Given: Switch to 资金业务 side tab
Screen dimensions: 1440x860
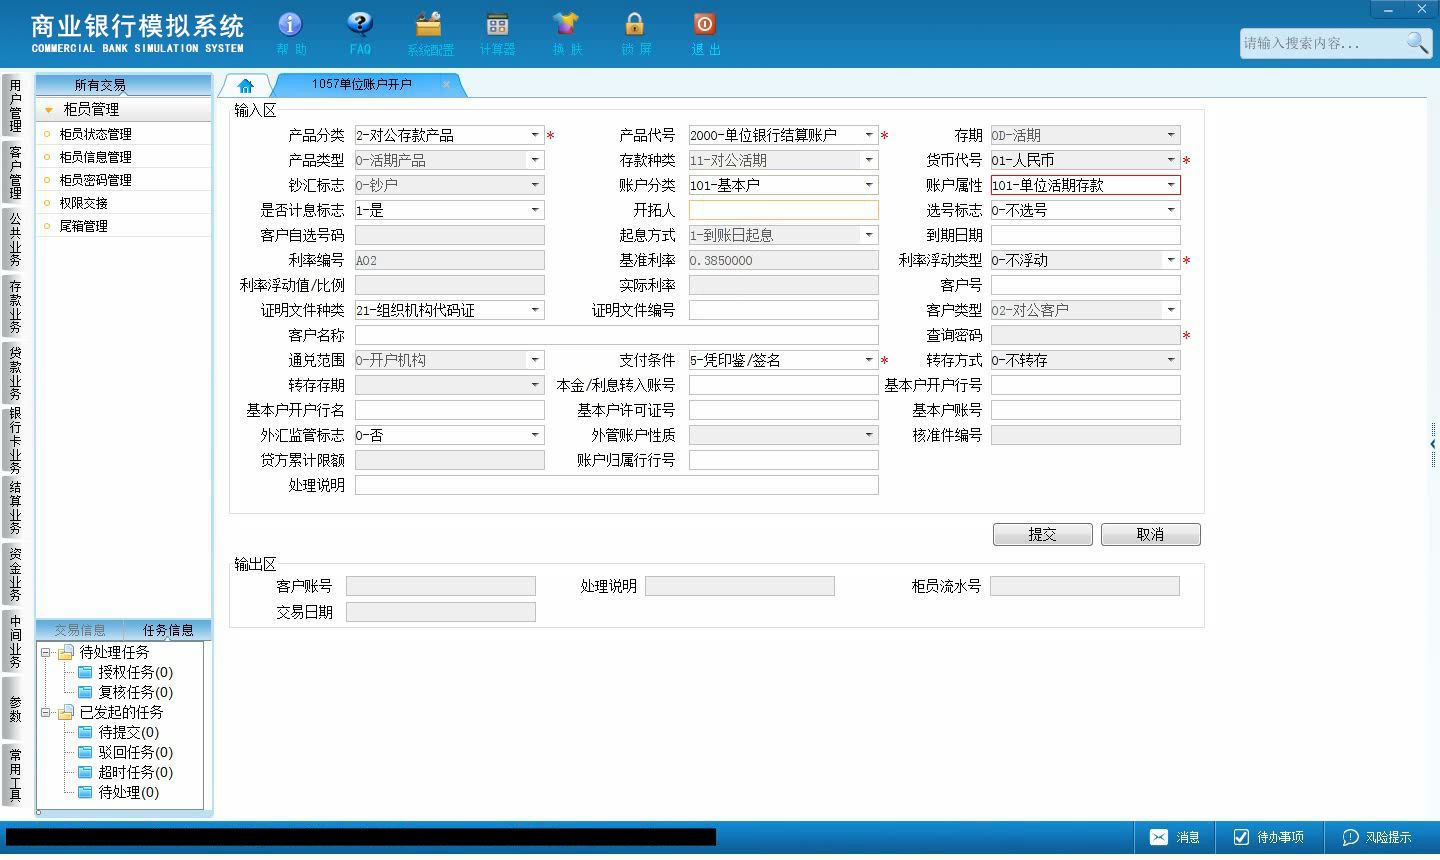Looking at the screenshot, I should (15, 574).
